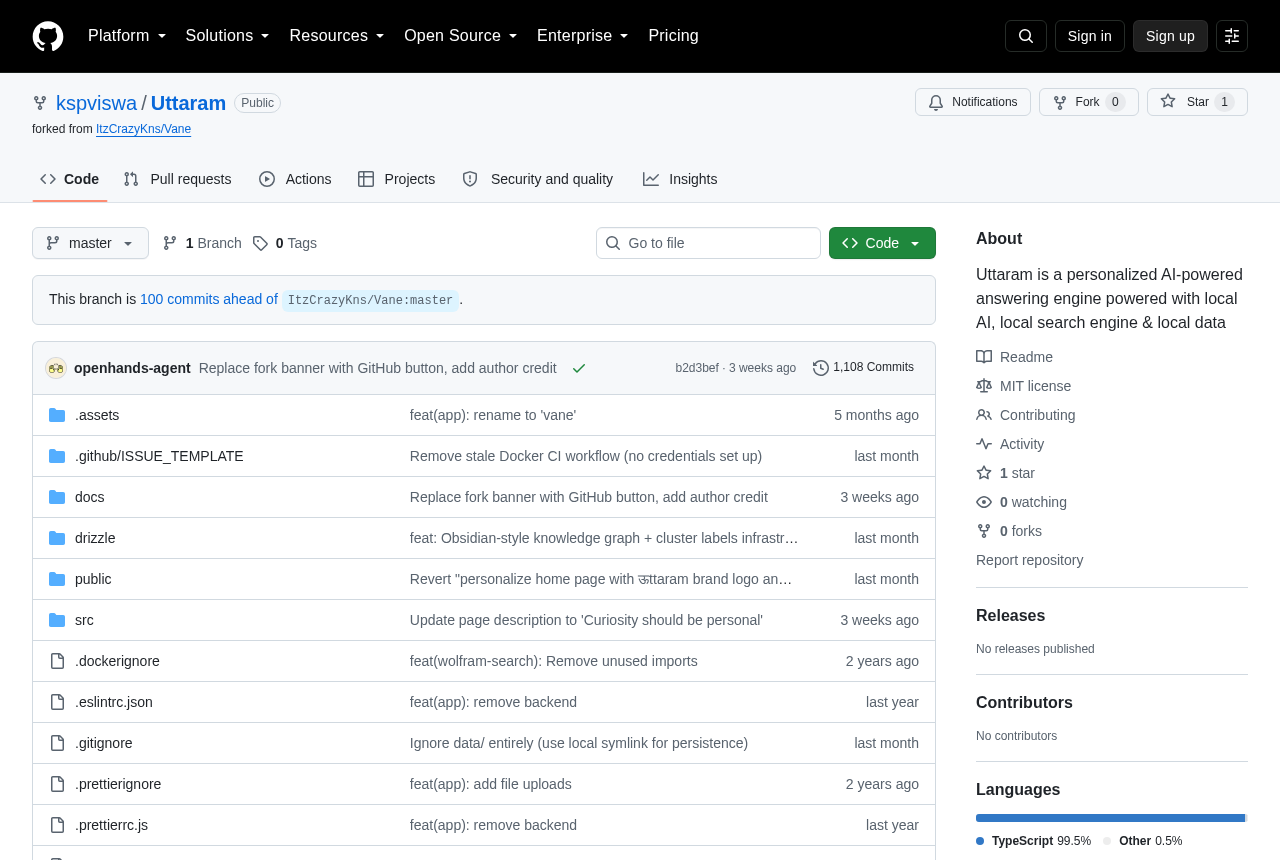Click the .gitignore file icon
This screenshot has width=1280, height=860.
[57, 743]
